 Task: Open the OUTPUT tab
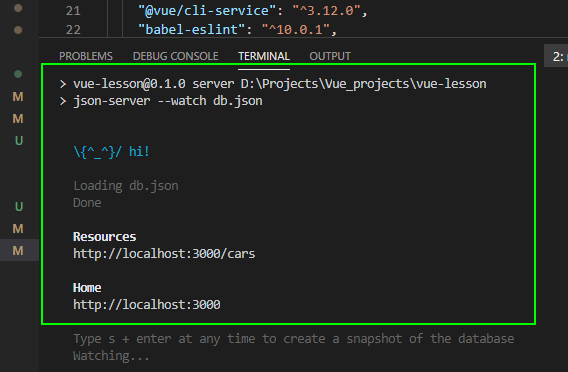click(x=330, y=56)
